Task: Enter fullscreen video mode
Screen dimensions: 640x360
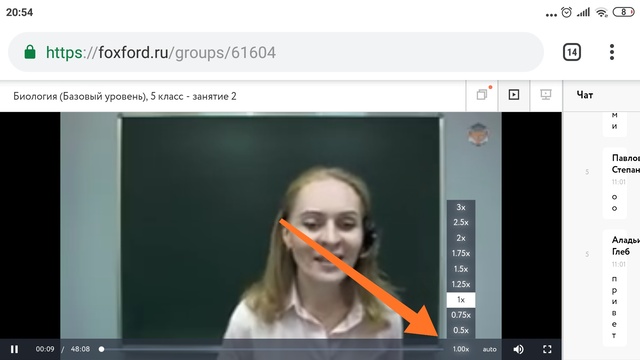Action: coord(547,349)
